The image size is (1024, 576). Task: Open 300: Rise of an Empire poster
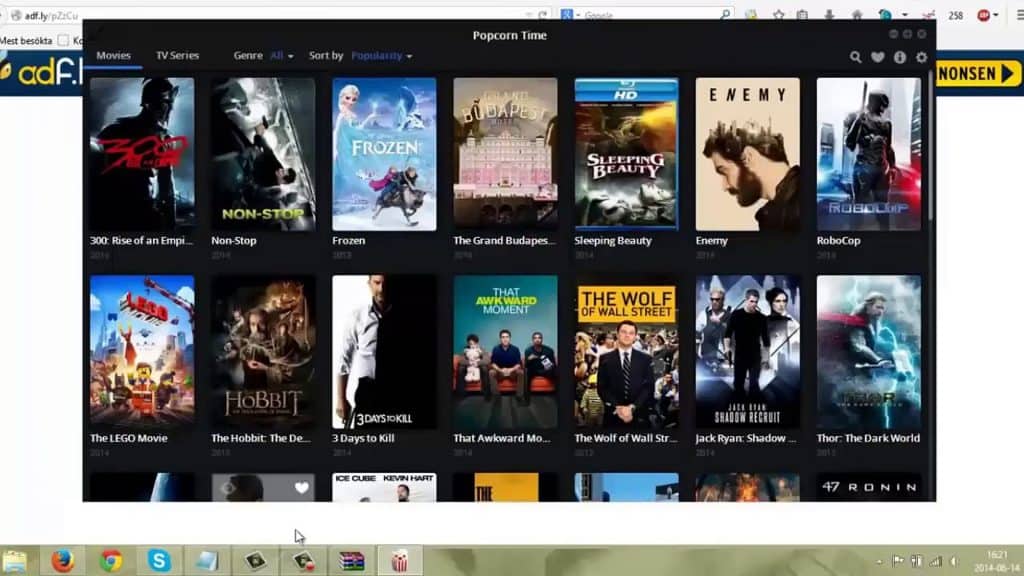click(142, 154)
